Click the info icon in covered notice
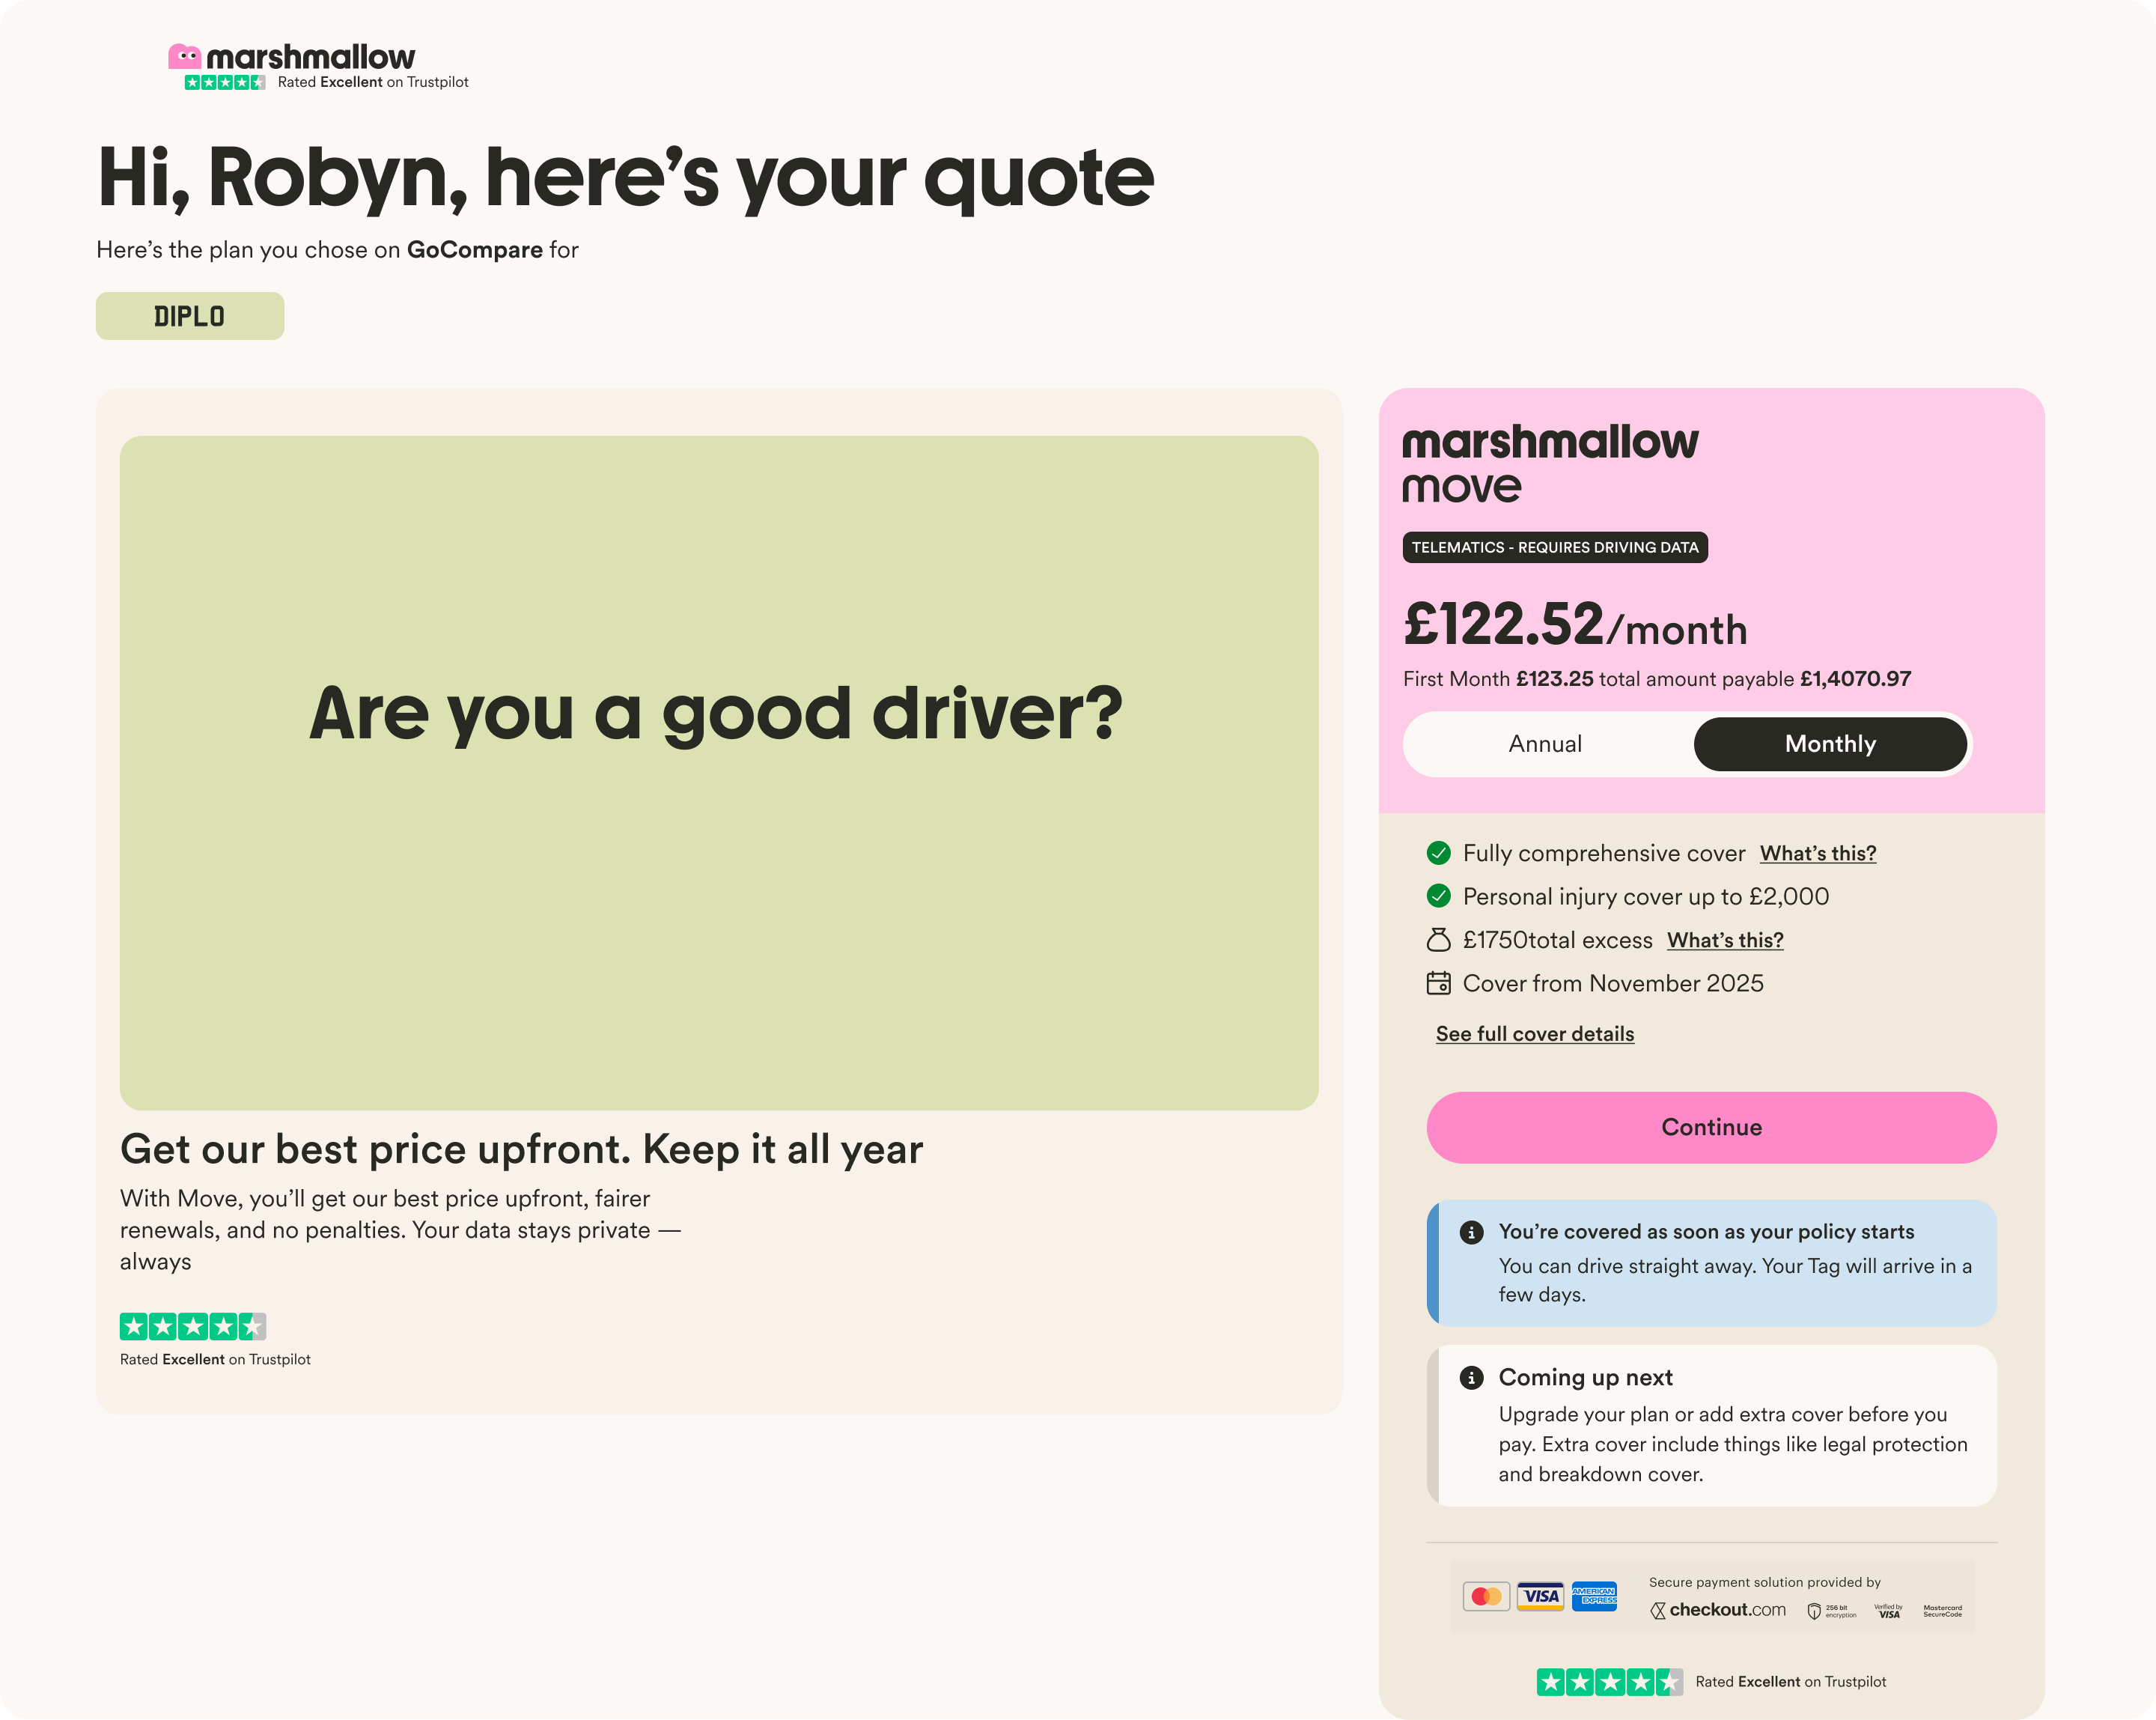The width and height of the screenshot is (2156, 1720). tap(1471, 1232)
